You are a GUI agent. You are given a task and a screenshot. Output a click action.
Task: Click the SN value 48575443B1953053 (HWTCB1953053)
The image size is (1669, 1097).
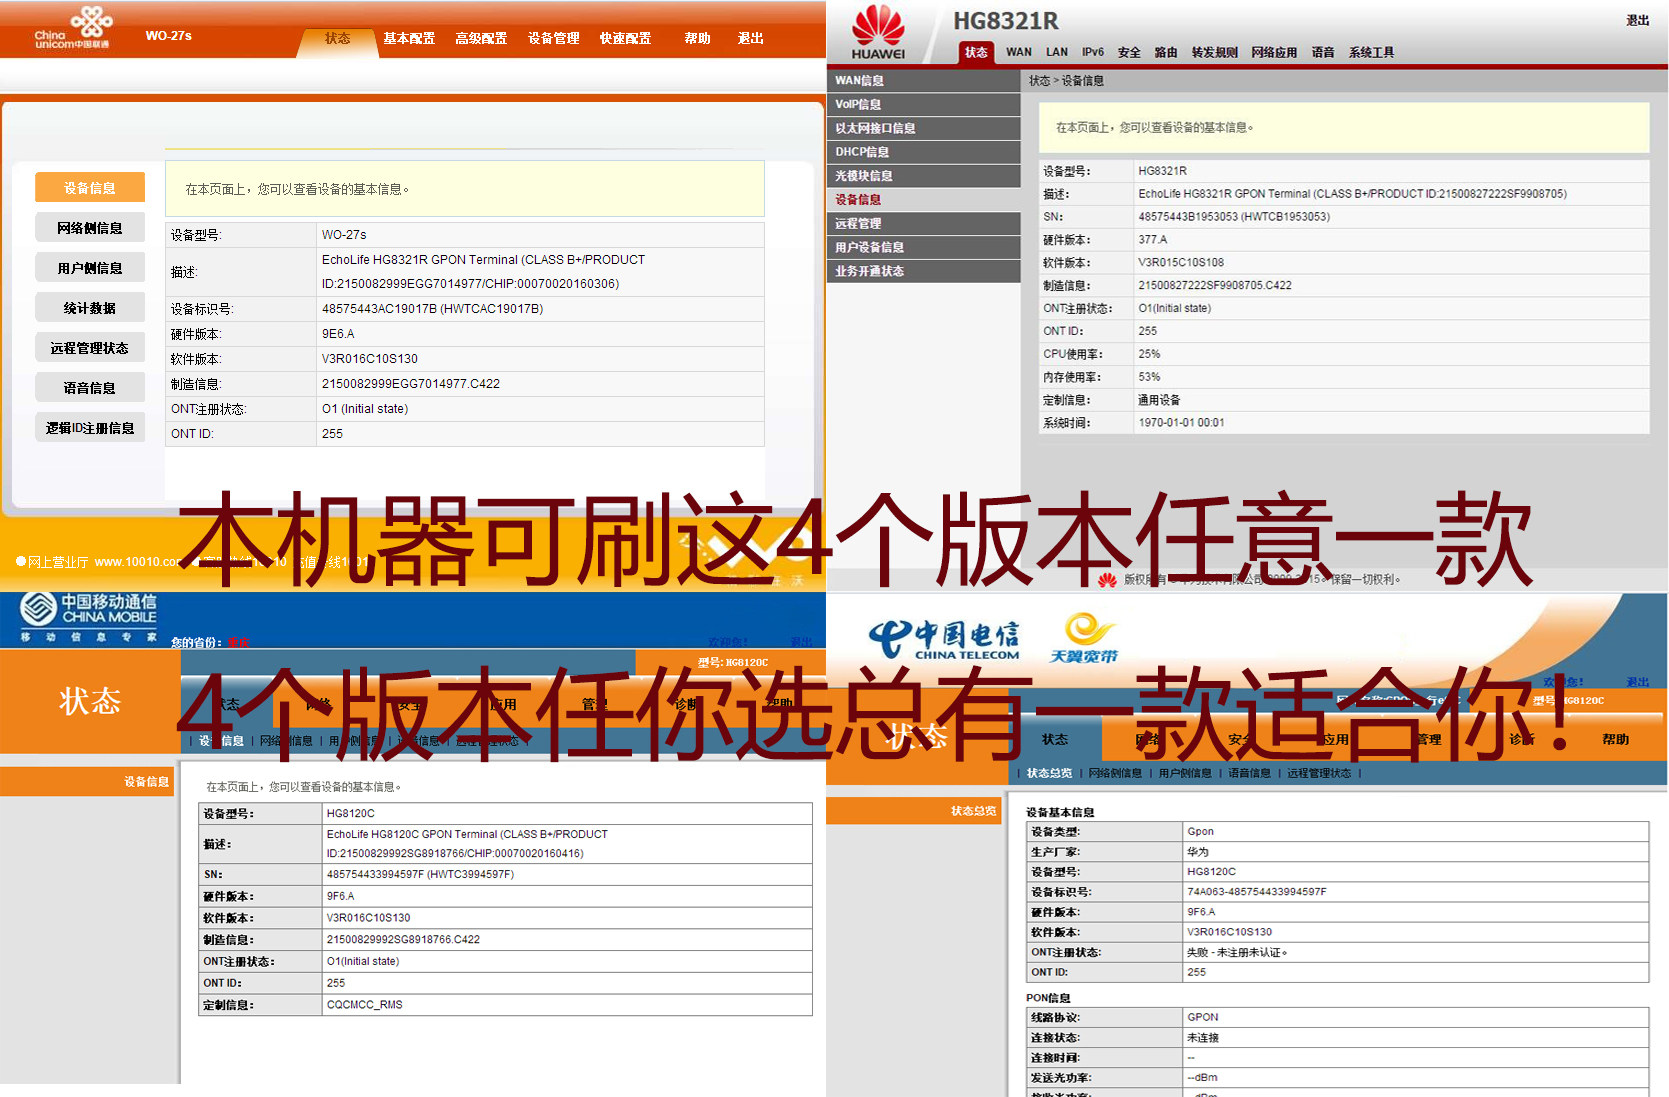pyautogui.click(x=1234, y=217)
